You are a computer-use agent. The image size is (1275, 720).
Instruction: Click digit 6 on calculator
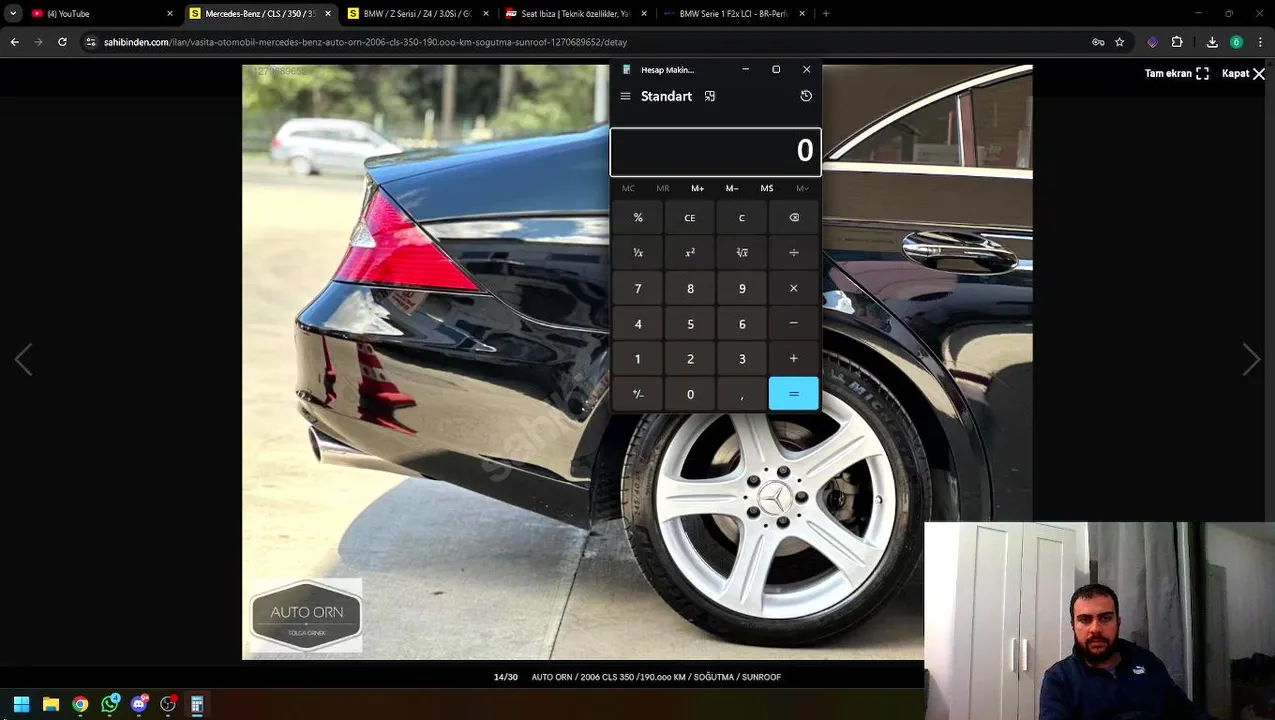[742, 324]
